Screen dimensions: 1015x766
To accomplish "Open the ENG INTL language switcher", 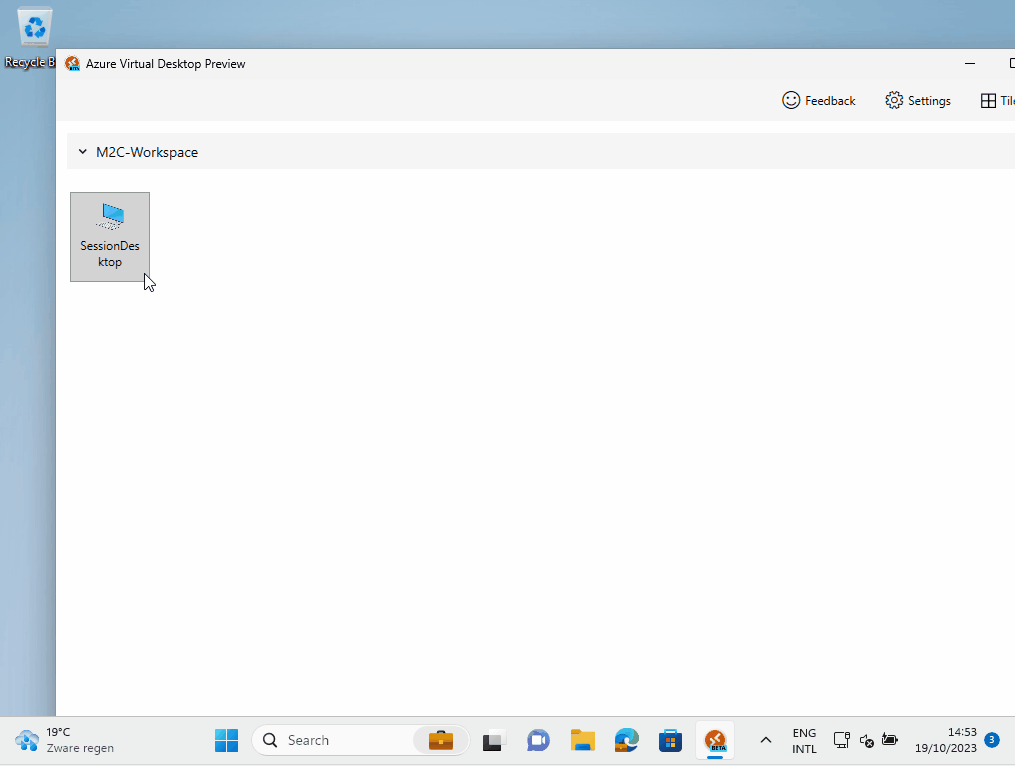I will tap(804, 740).
